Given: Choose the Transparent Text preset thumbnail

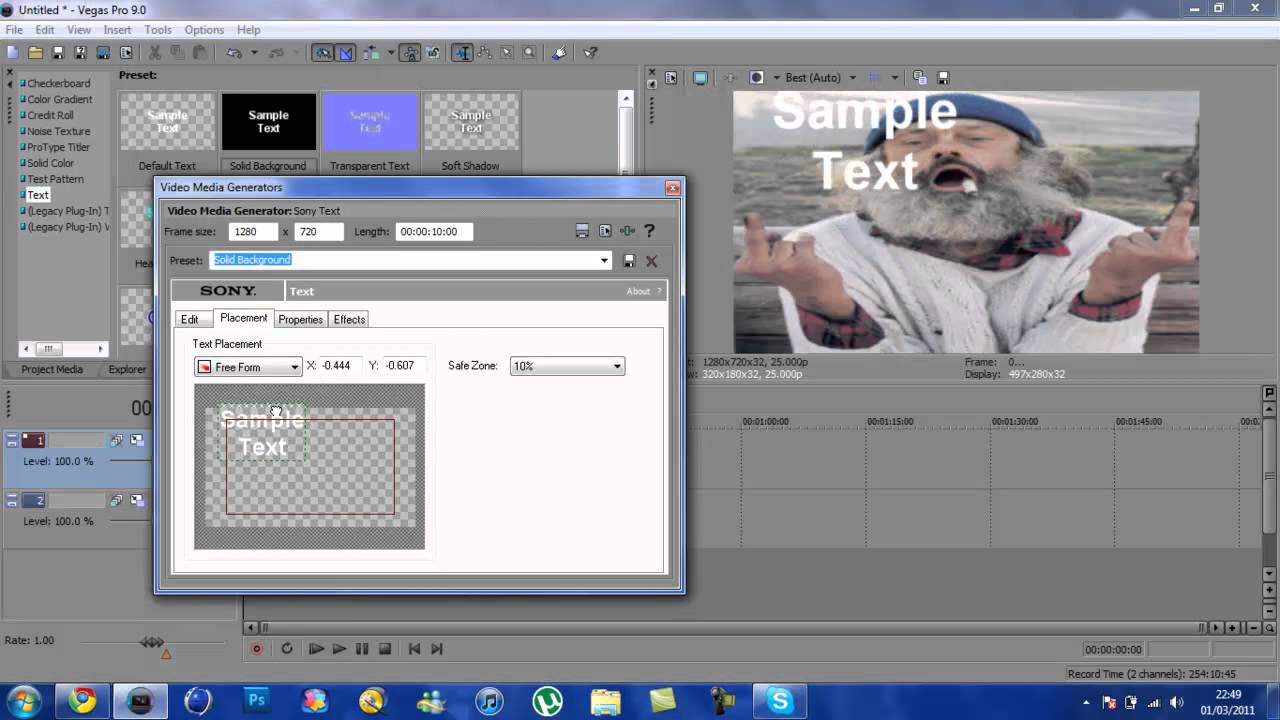Looking at the screenshot, I should pyautogui.click(x=370, y=123).
